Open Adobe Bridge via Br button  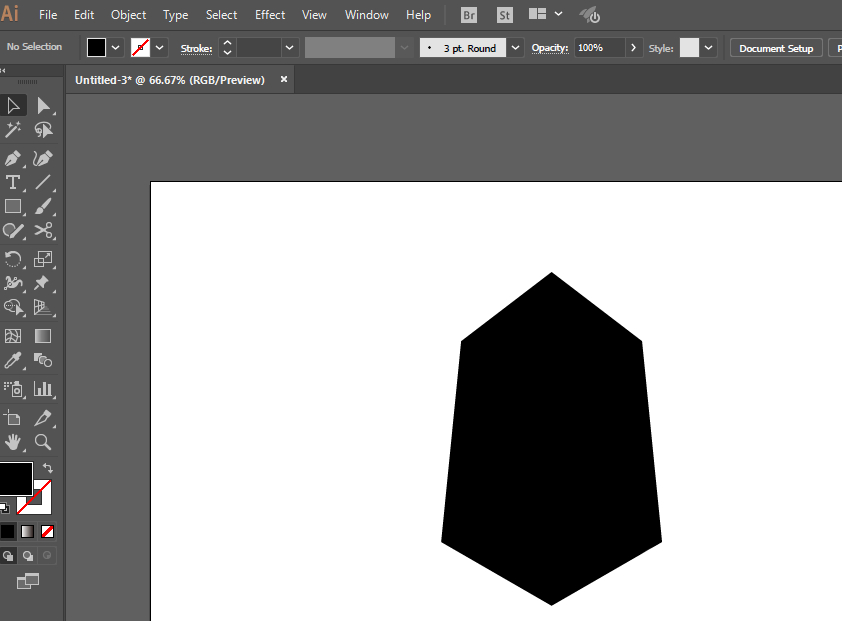[x=469, y=15]
